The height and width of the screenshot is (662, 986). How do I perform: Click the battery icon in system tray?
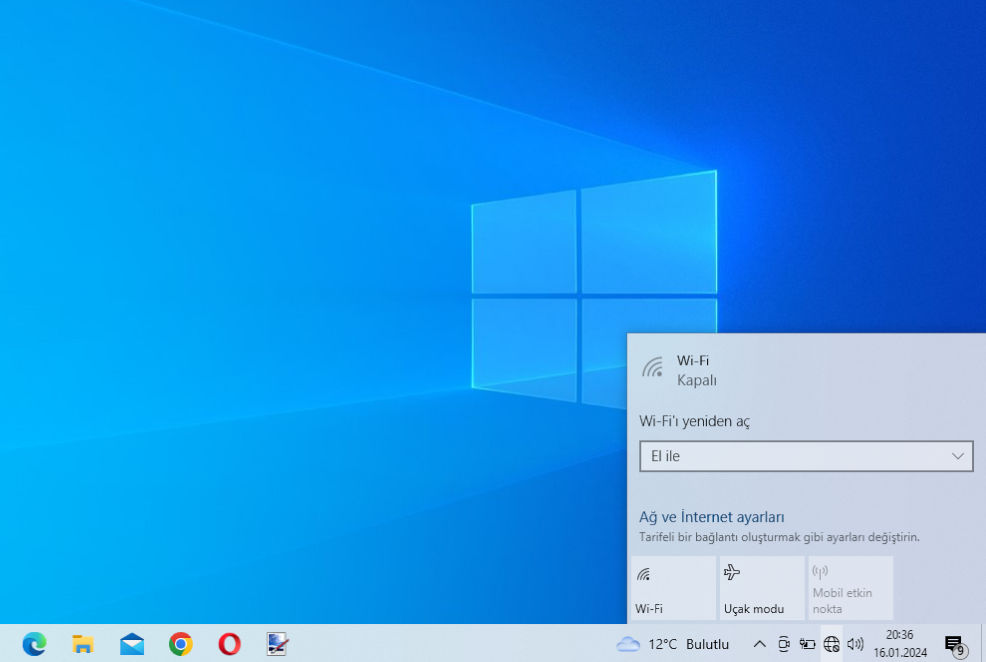click(x=807, y=644)
